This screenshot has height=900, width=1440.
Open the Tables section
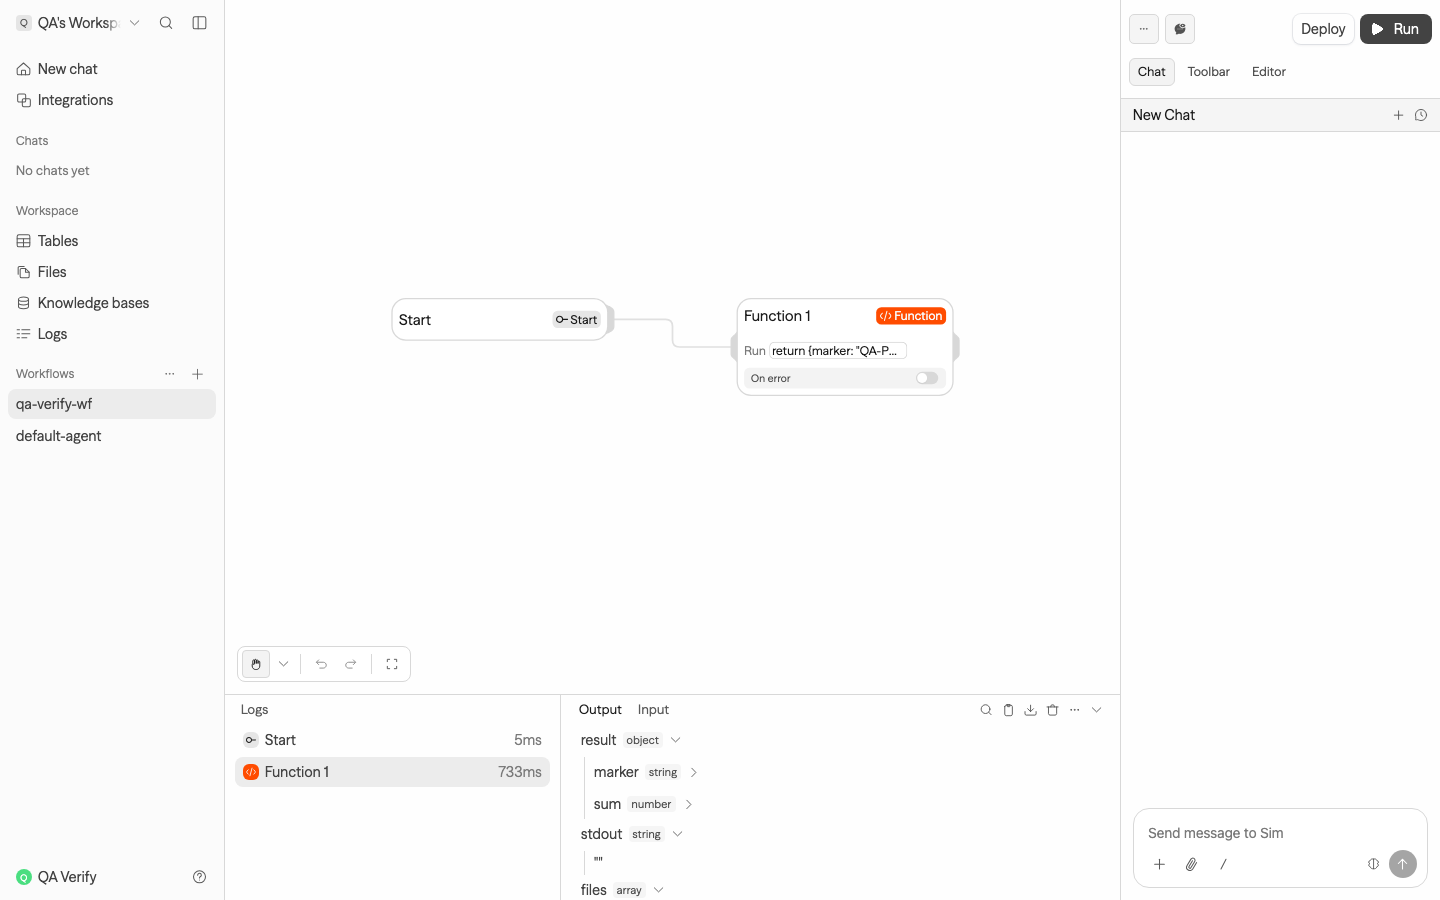tap(112, 241)
